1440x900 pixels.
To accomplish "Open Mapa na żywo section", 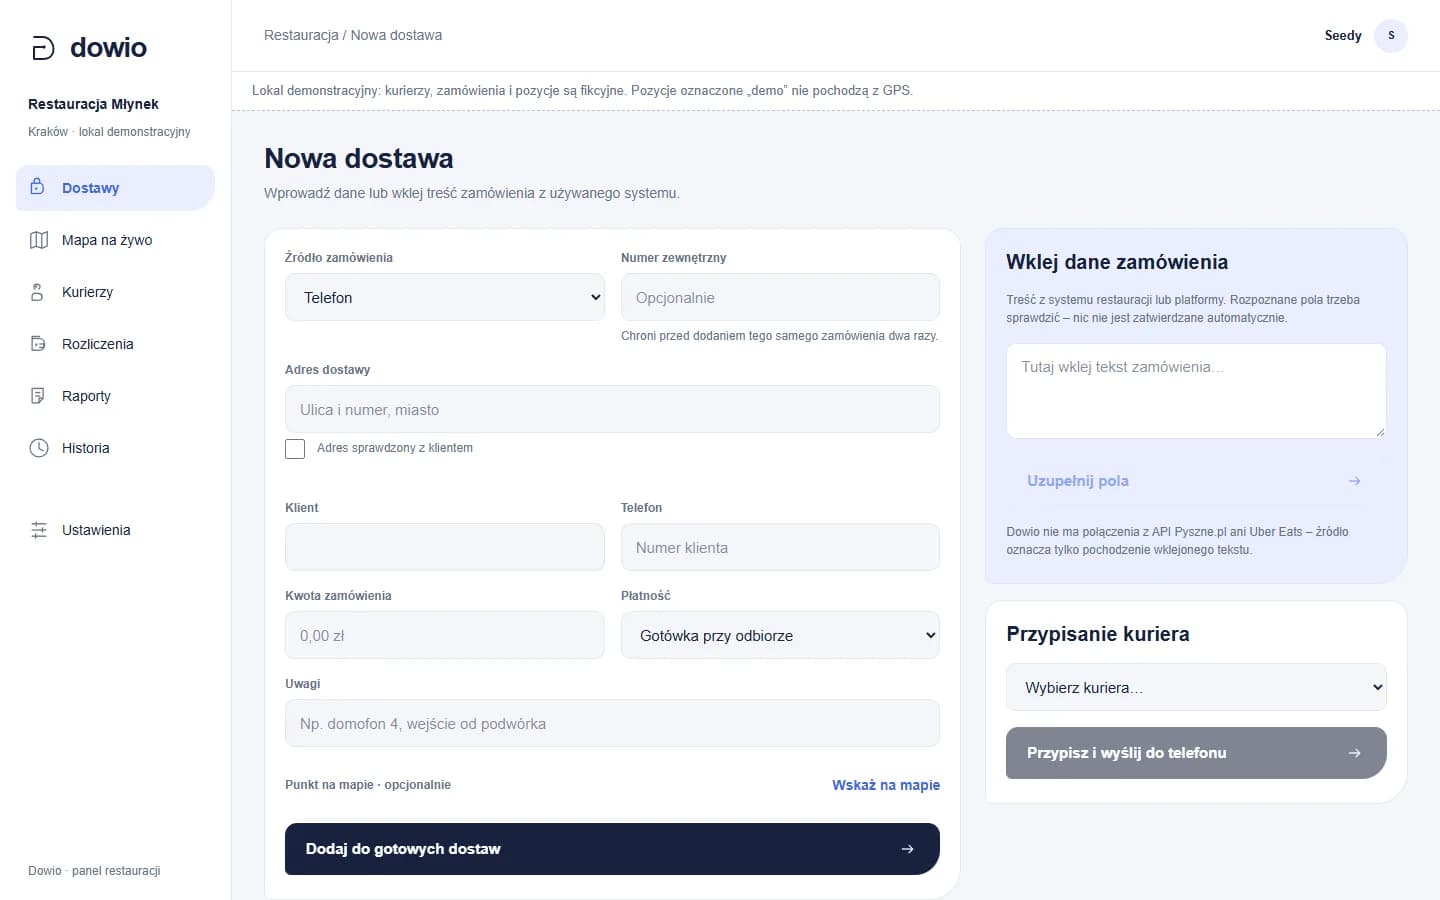I will [115, 240].
